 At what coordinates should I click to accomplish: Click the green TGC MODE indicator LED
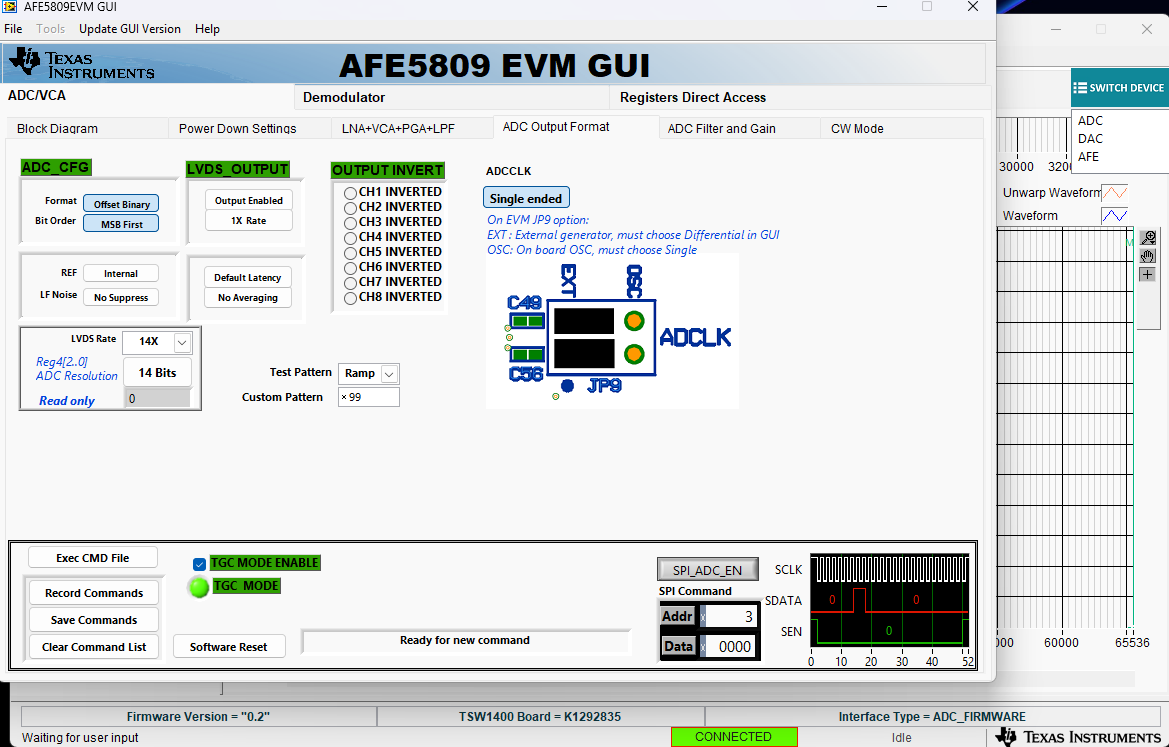pyautogui.click(x=198, y=587)
